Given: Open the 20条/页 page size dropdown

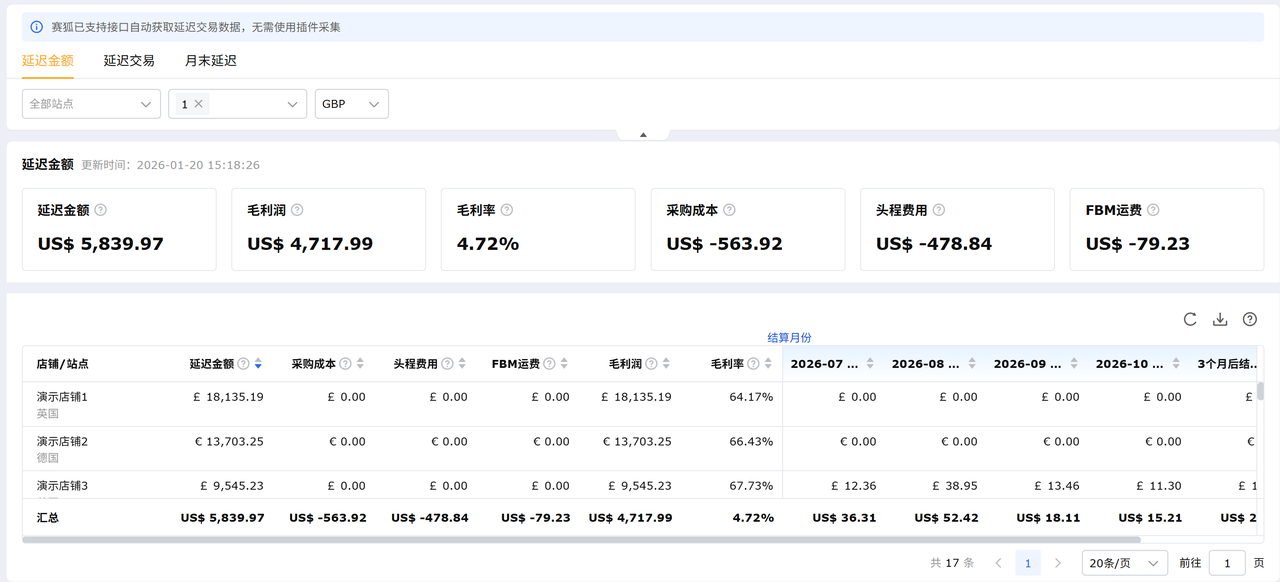Looking at the screenshot, I should coord(1125,563).
